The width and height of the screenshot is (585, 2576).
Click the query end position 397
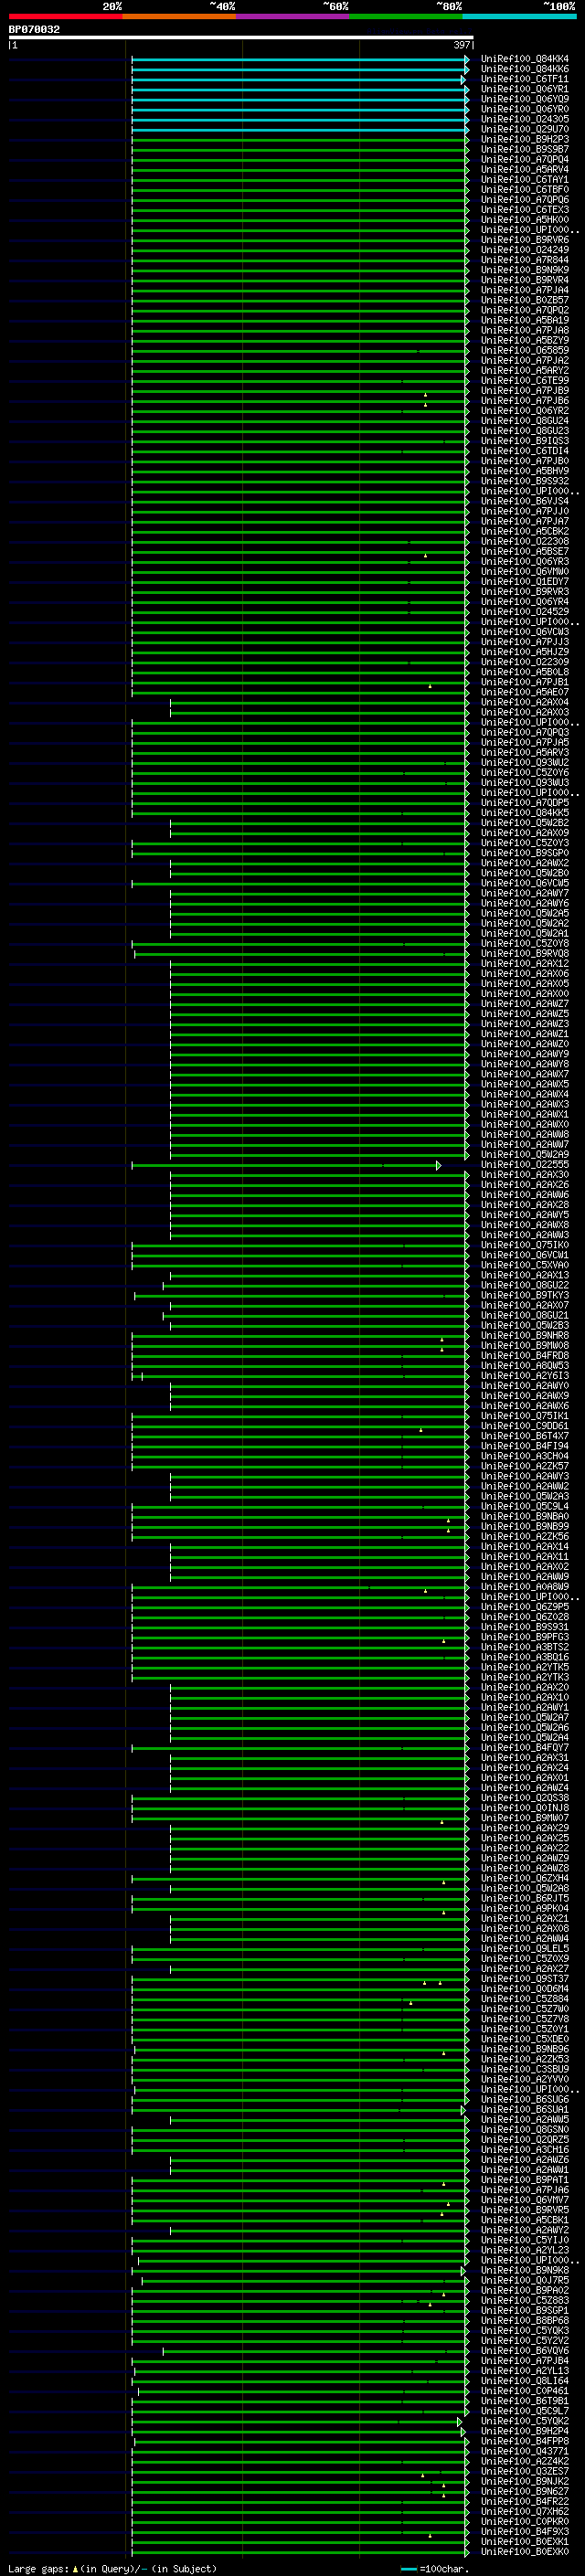(x=461, y=45)
